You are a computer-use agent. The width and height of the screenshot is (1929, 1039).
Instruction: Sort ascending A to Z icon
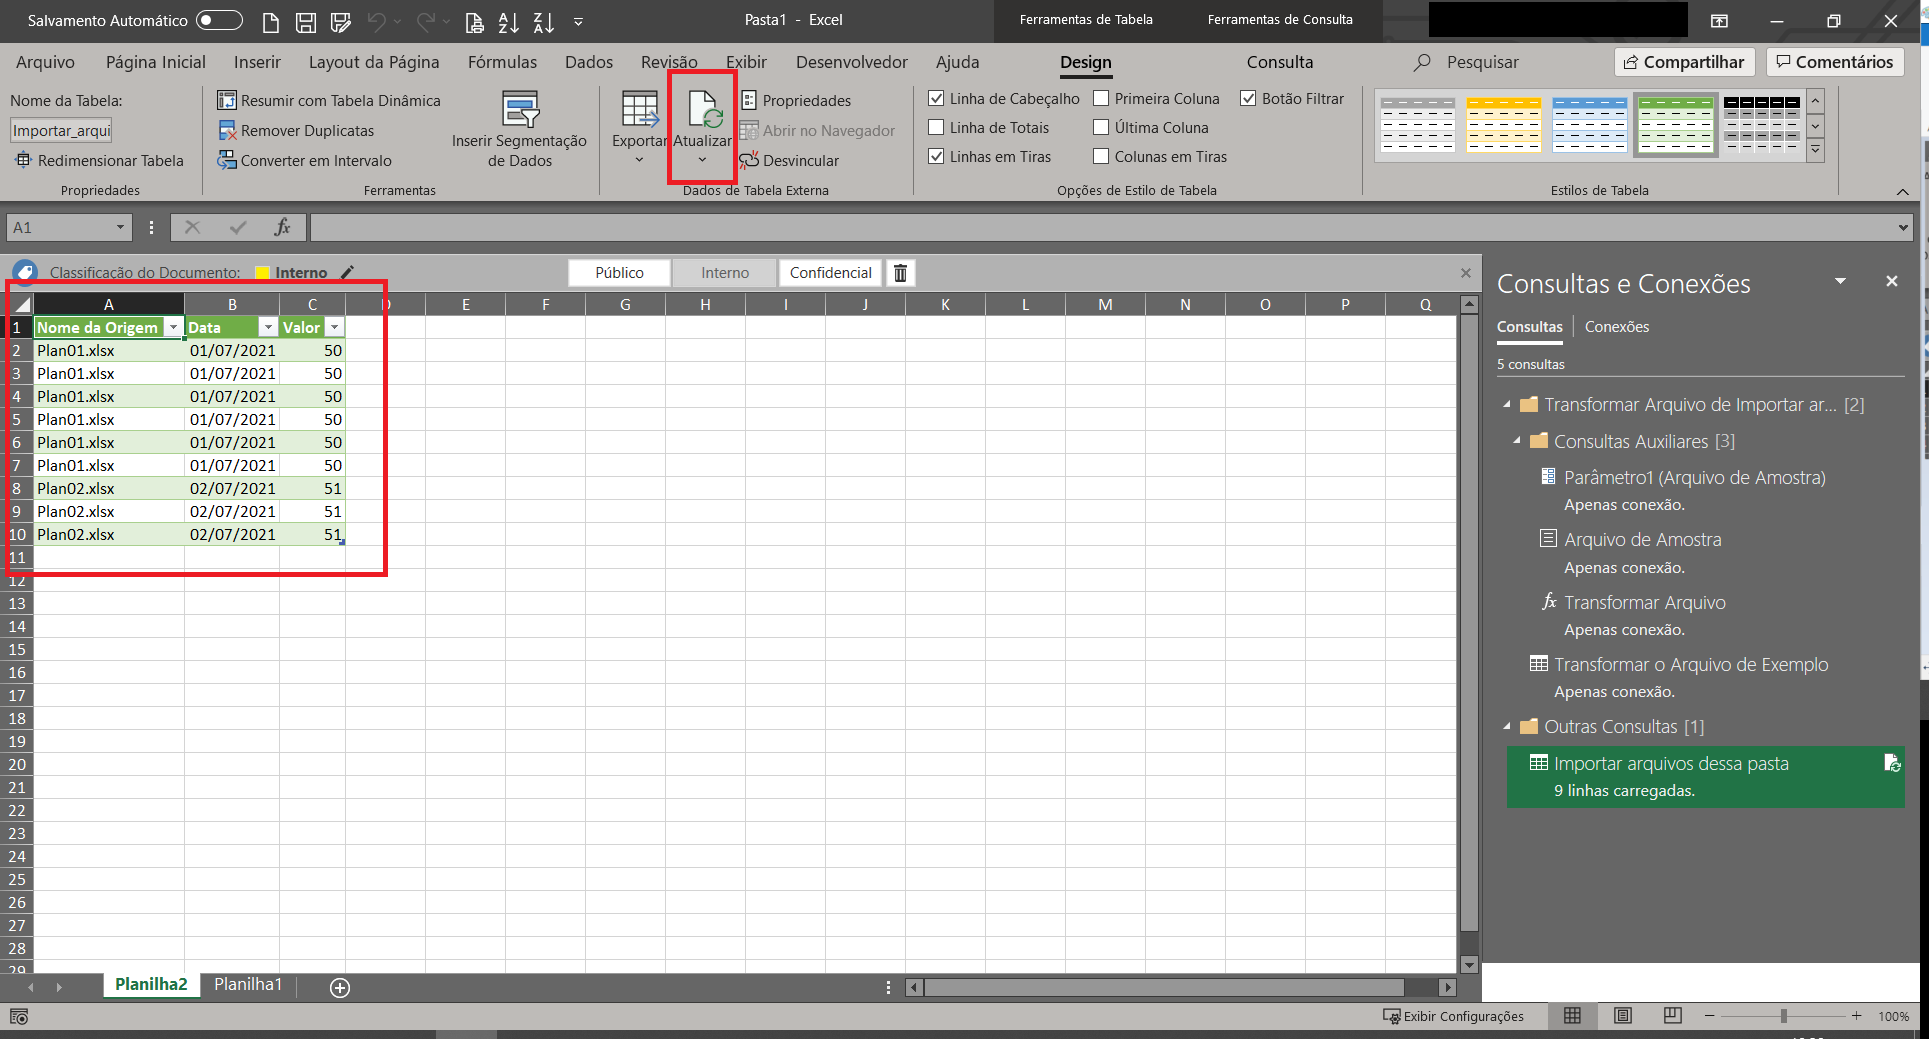click(508, 21)
